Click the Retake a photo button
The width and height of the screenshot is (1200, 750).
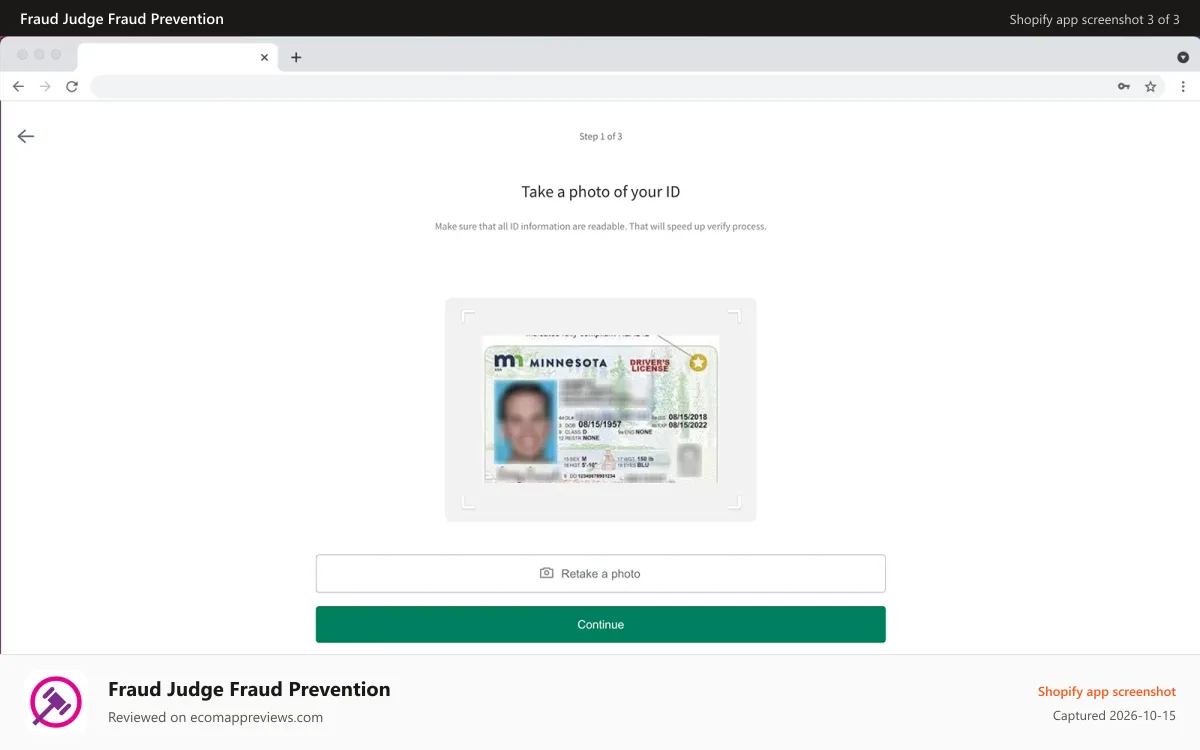click(600, 574)
